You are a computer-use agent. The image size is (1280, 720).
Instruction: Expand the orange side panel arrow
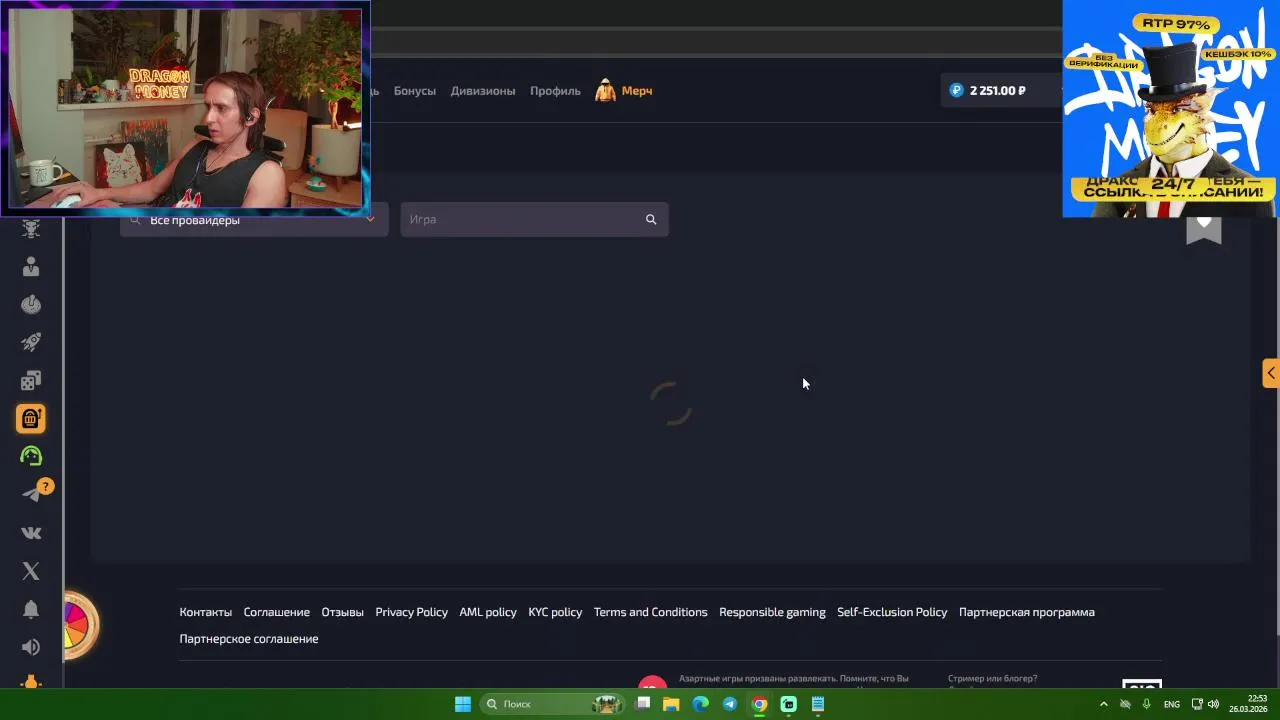click(1270, 373)
